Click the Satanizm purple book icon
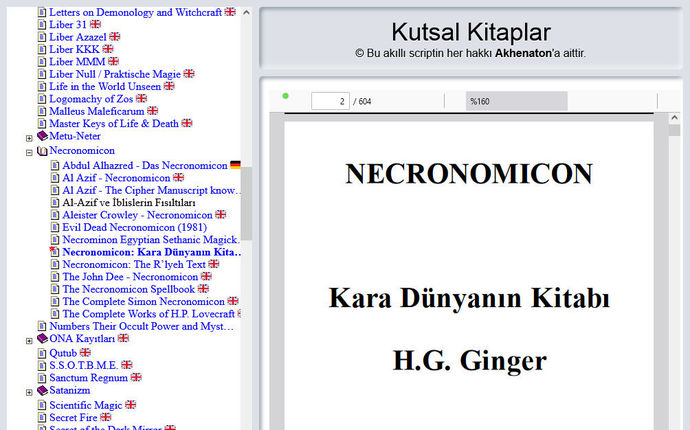 click(42, 390)
